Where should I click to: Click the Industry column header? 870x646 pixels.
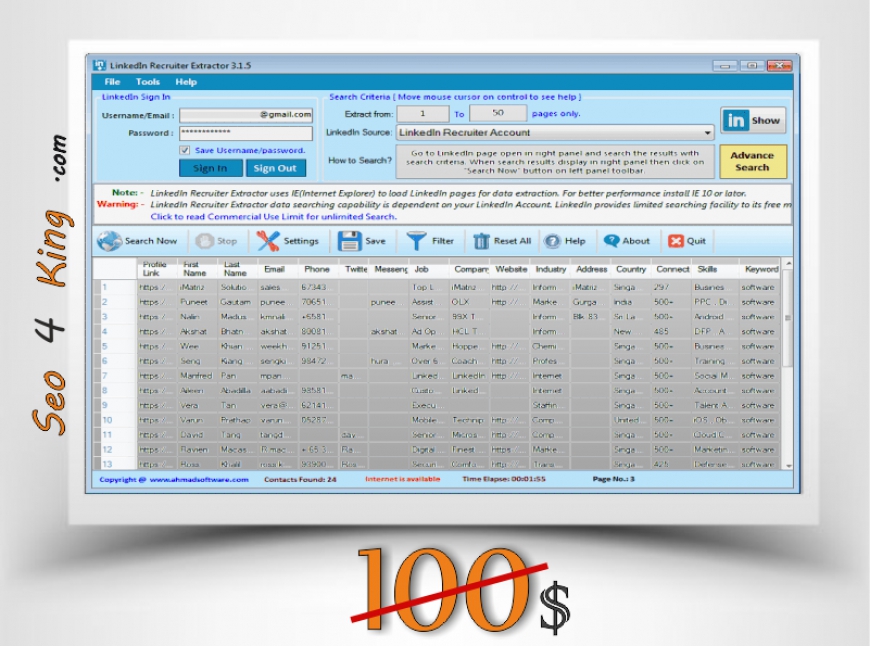pos(550,269)
